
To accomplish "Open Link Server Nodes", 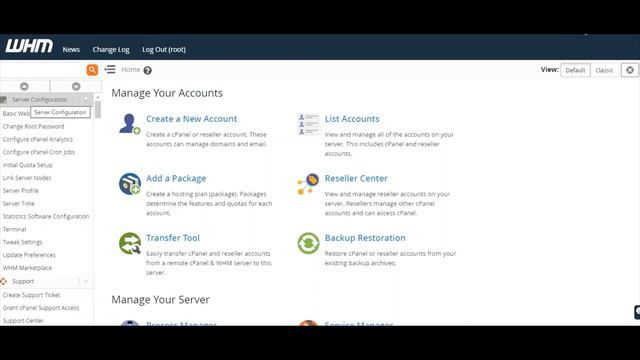I will pyautogui.click(x=27, y=178).
